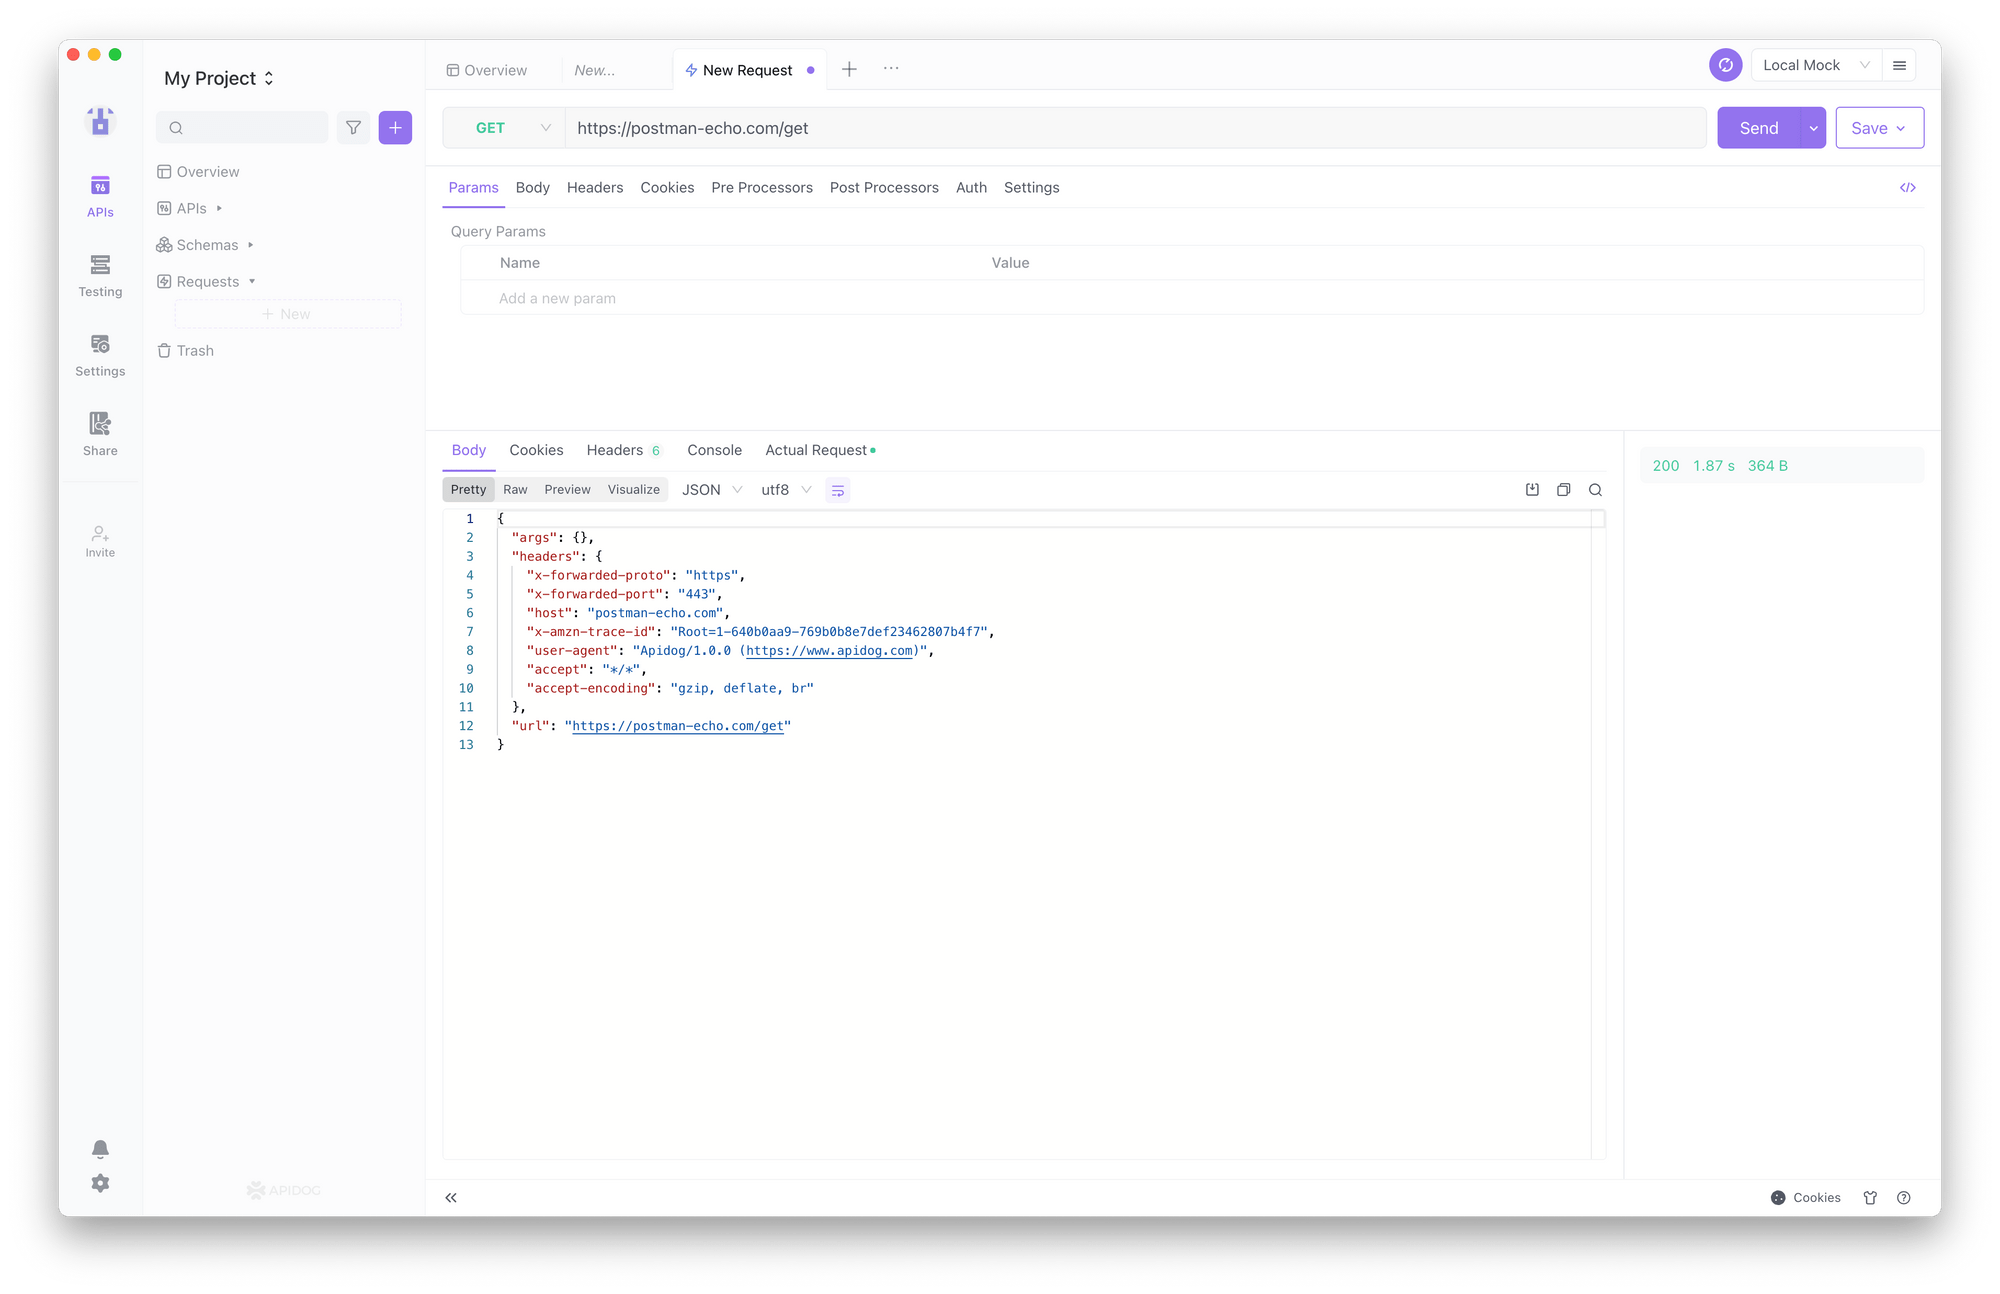Click the Save button

tap(1869, 128)
